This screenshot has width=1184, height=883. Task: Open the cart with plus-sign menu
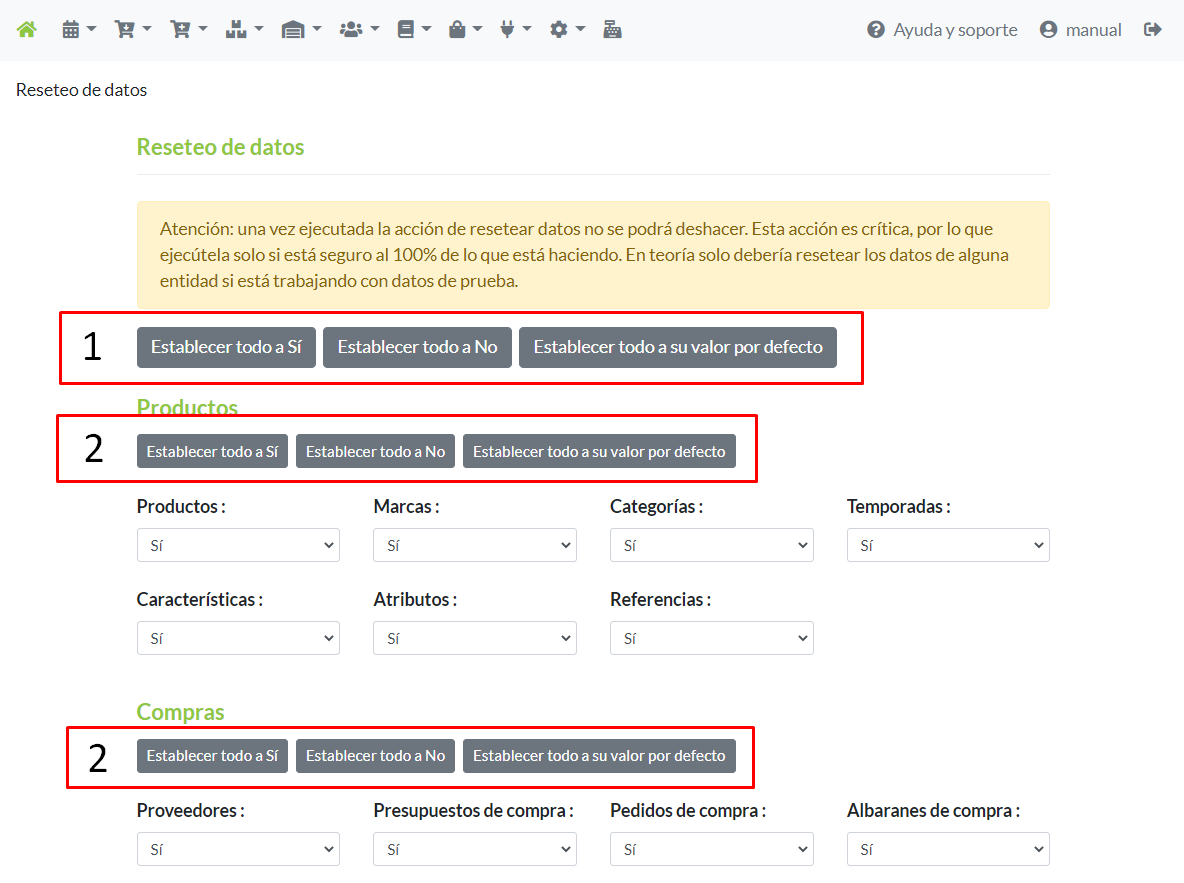(188, 30)
